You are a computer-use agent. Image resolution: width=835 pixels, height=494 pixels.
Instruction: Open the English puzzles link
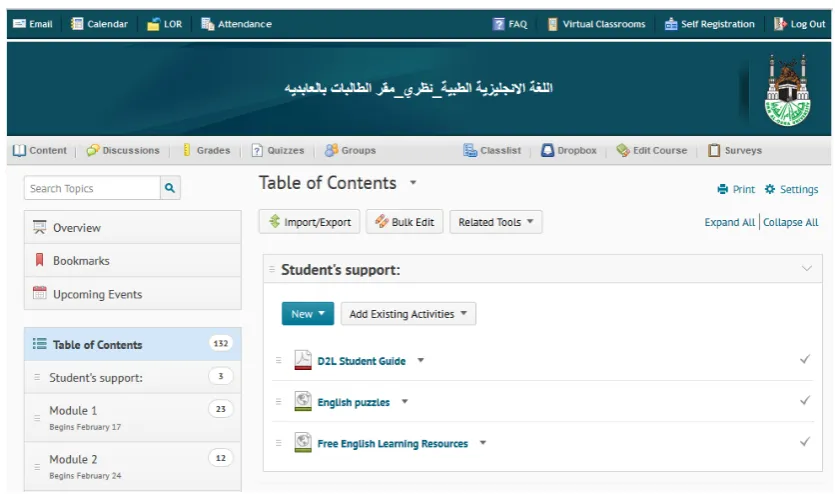point(354,402)
